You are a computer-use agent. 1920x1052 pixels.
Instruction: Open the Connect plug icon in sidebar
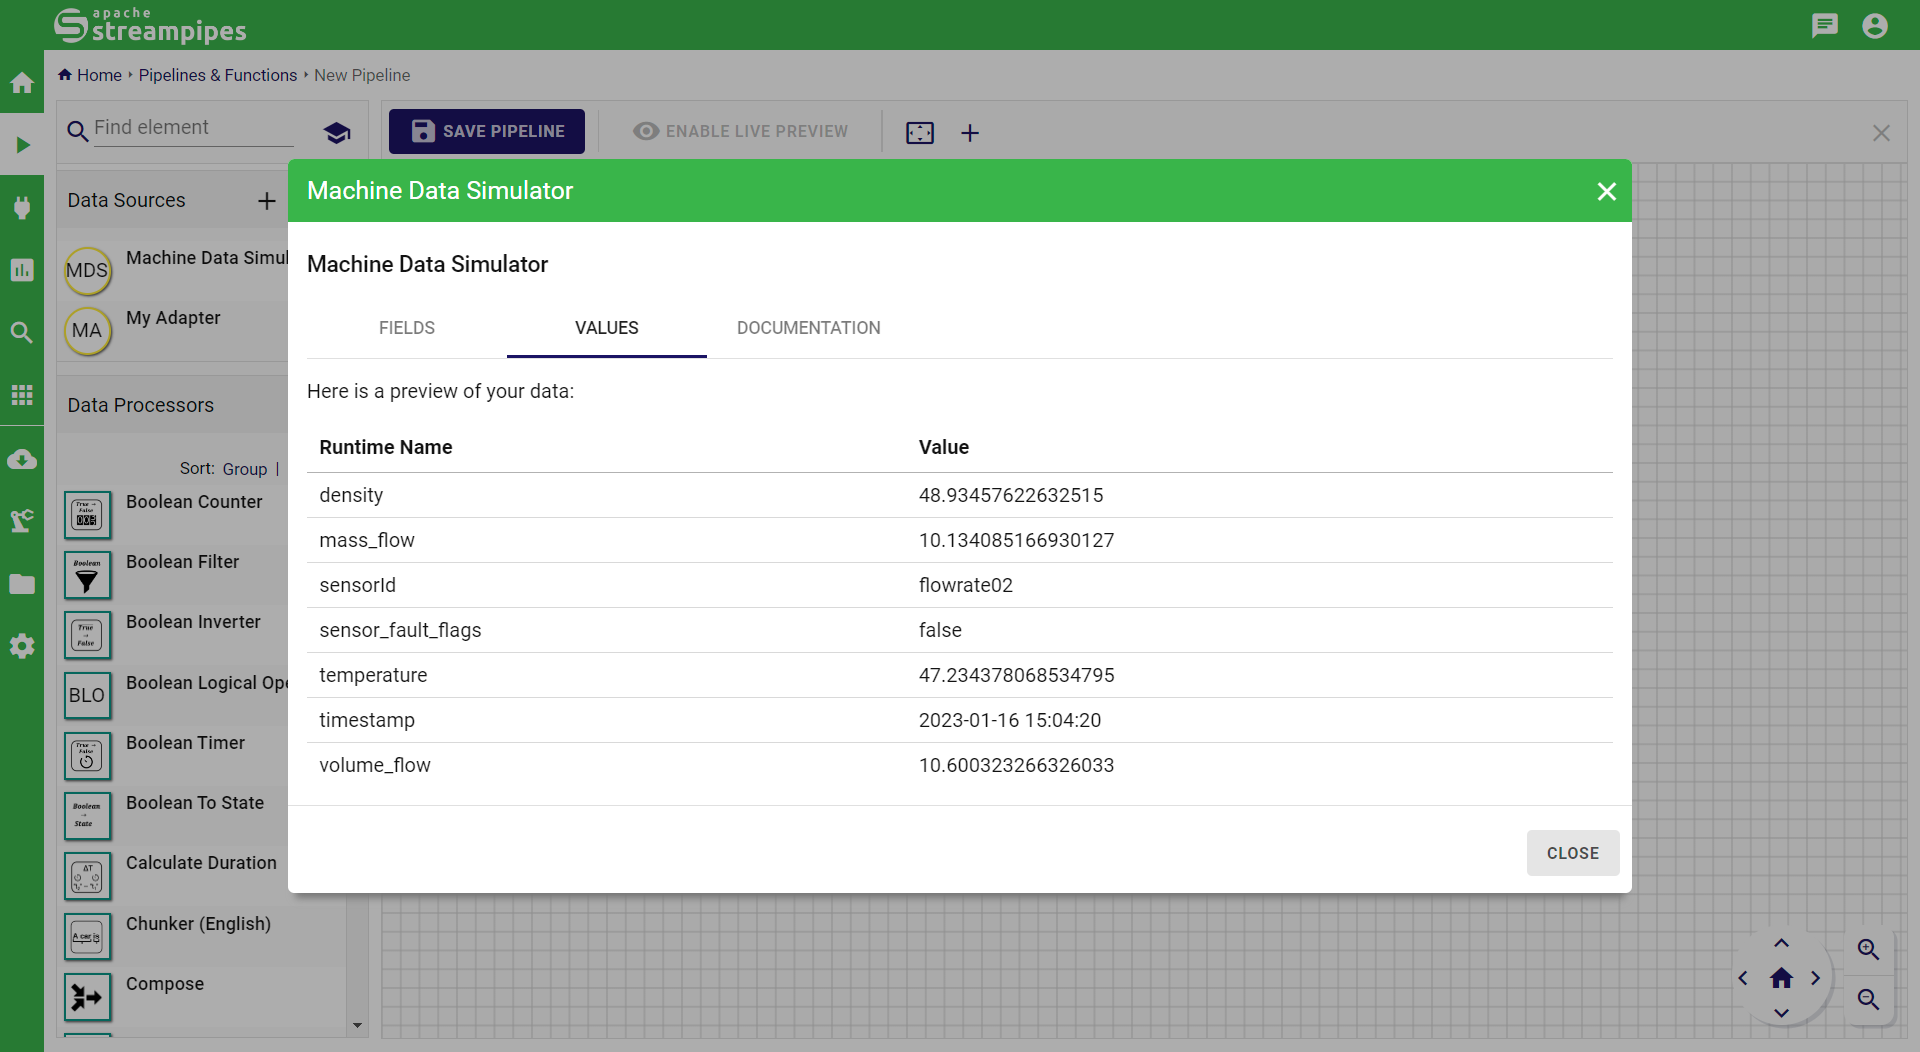click(22, 207)
